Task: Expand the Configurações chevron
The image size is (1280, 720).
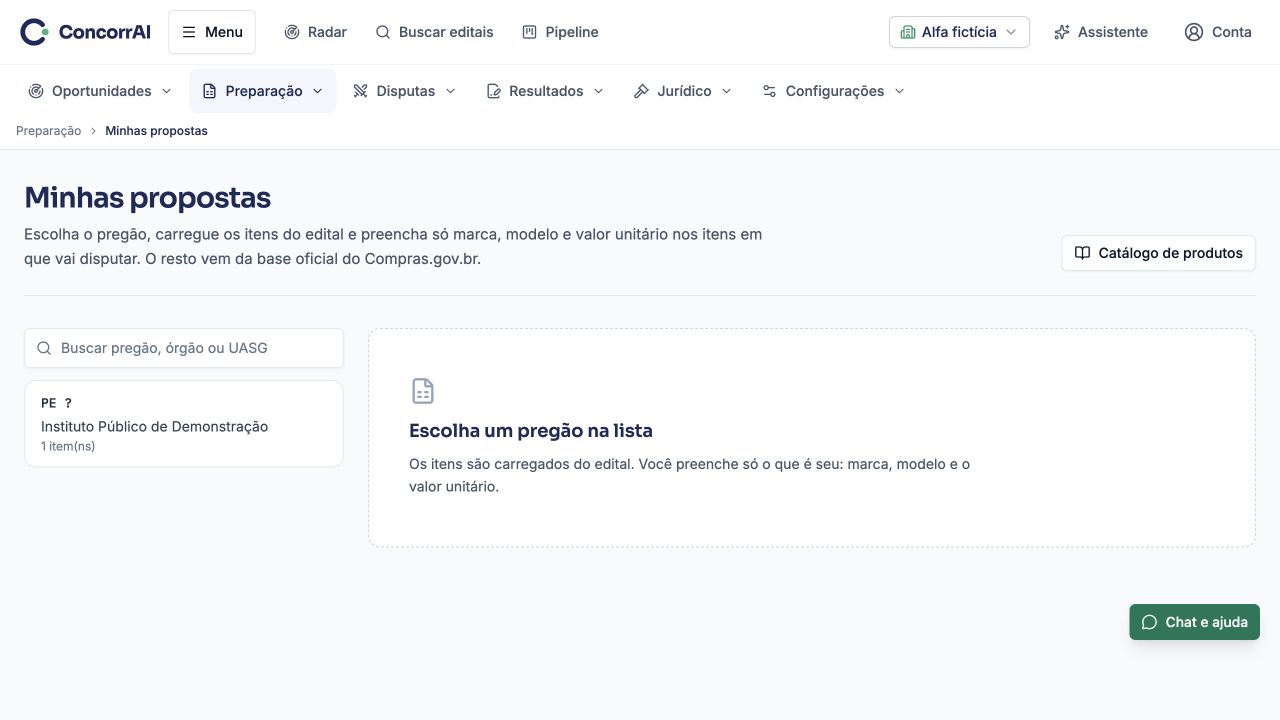Action: point(899,91)
